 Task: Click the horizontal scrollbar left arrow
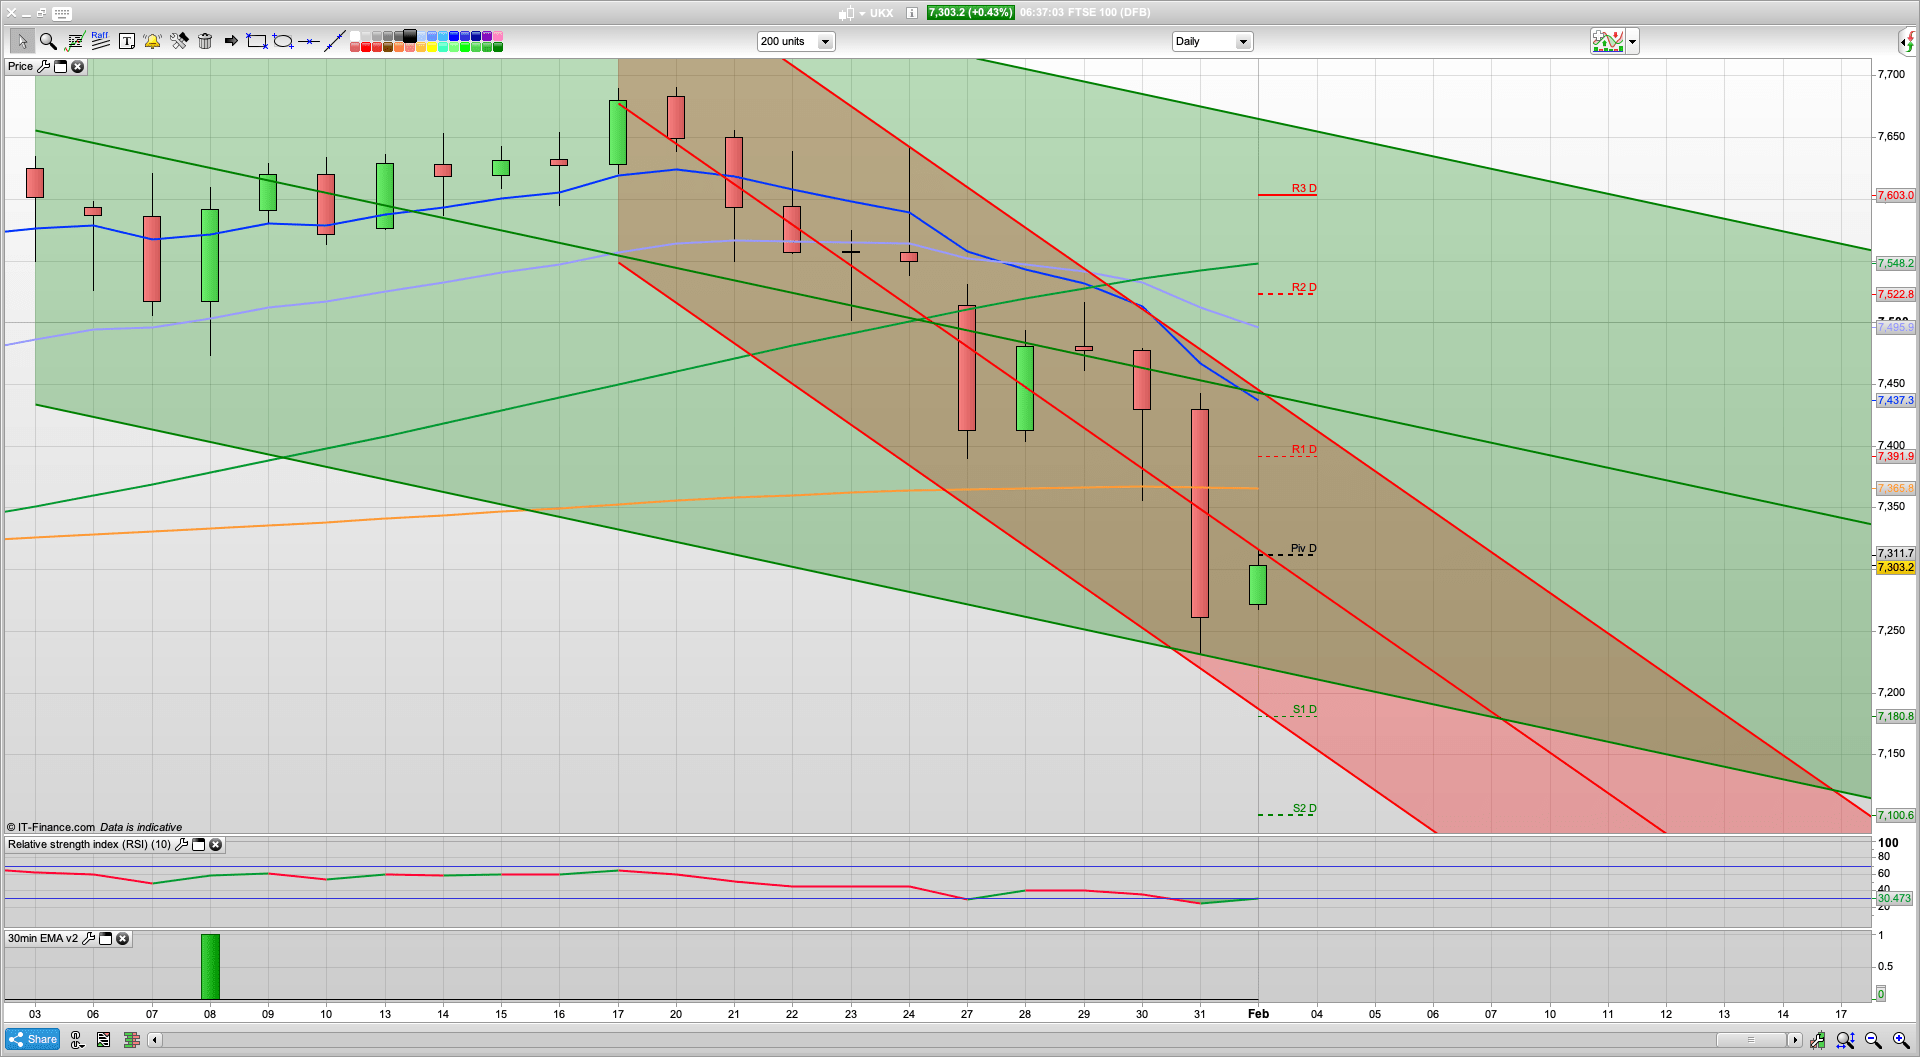155,1040
